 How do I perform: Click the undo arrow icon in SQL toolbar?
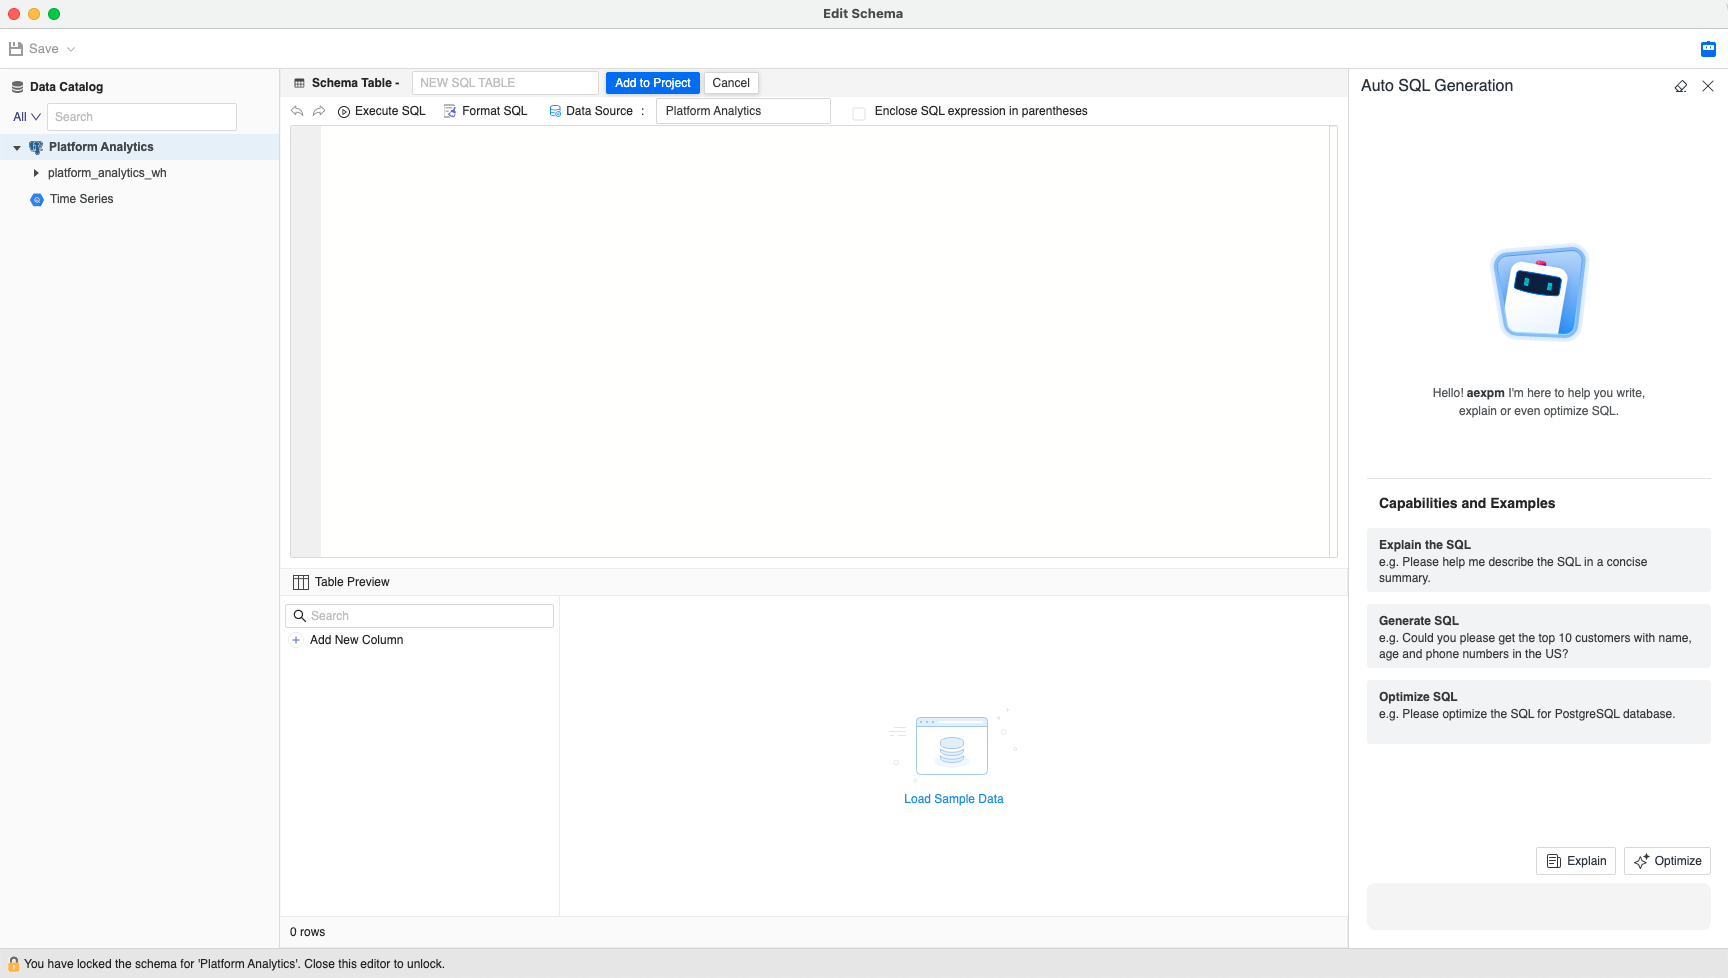pyautogui.click(x=297, y=111)
